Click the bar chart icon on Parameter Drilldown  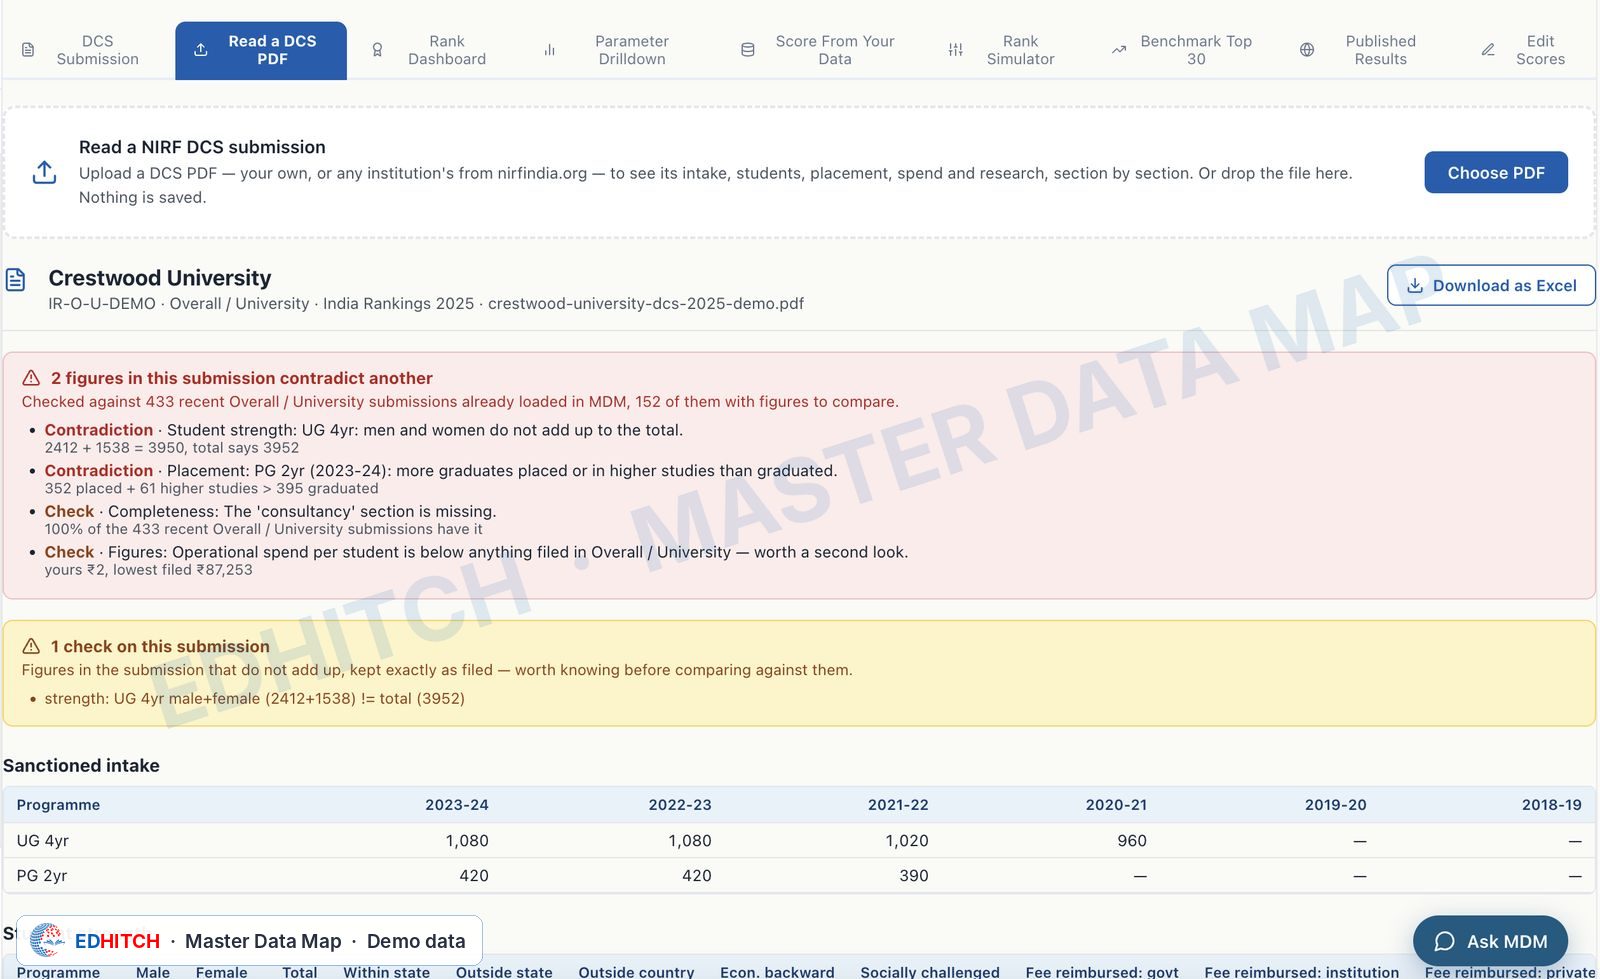tap(549, 50)
